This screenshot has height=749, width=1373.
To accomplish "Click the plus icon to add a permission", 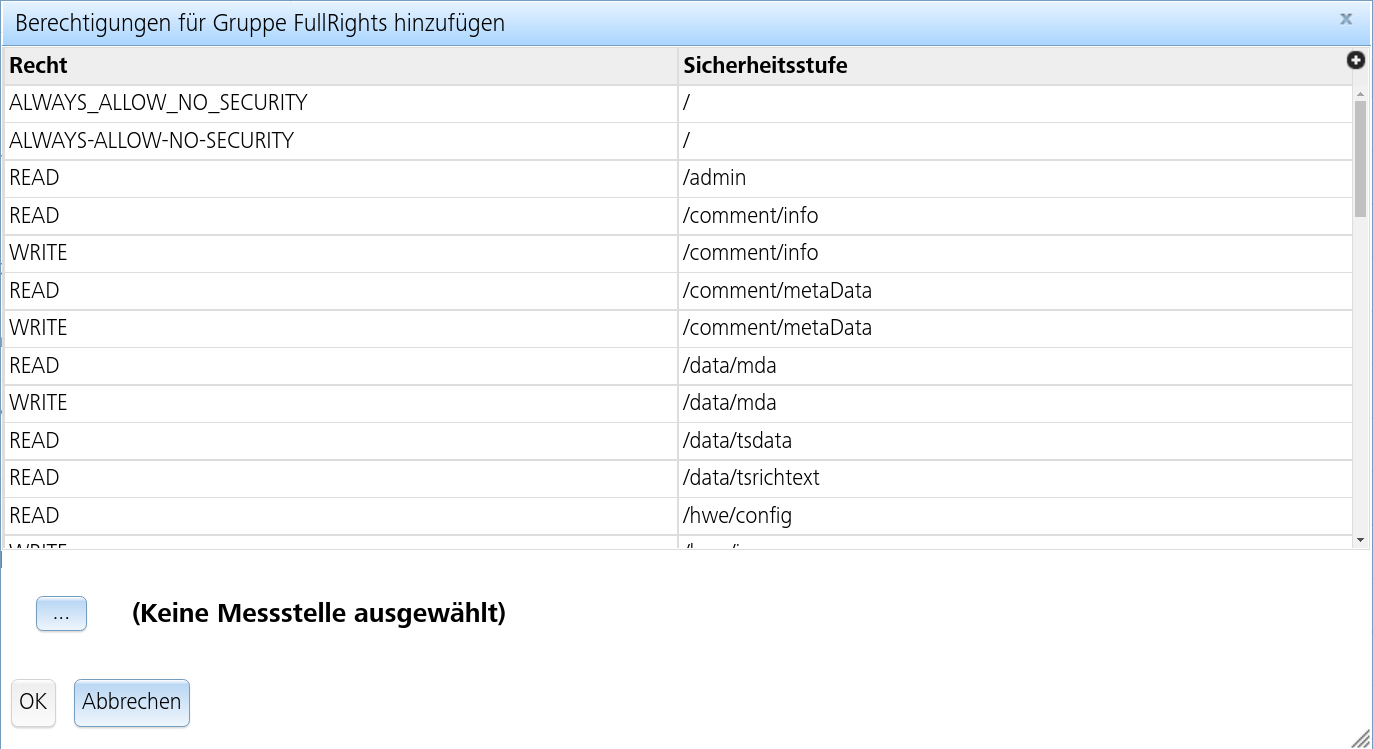I will [x=1356, y=60].
